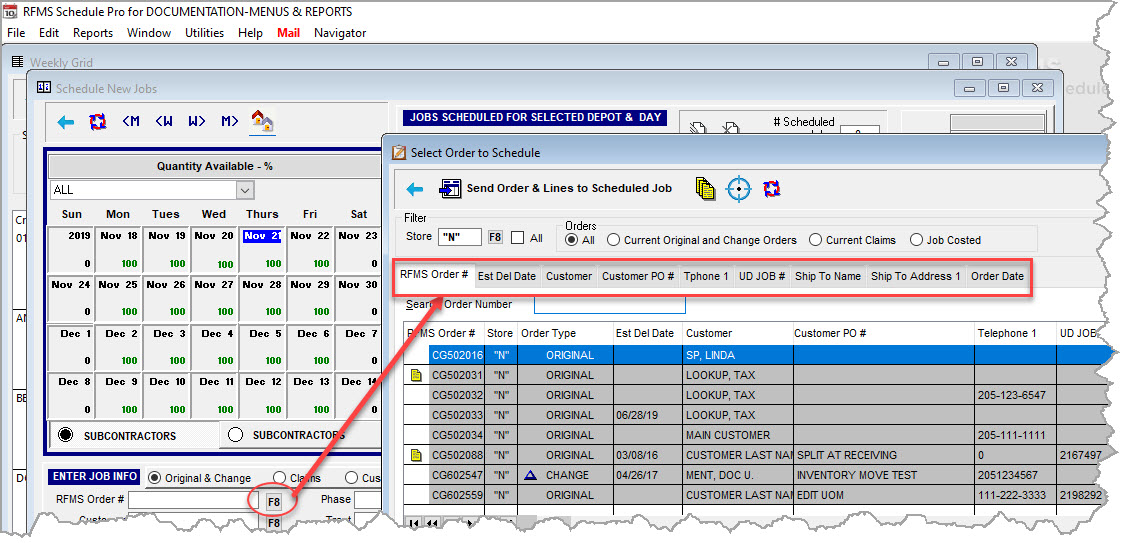1126x543 pixels.
Task: Click F8 lookup button beside RFMS Order #
Action: click(273, 502)
